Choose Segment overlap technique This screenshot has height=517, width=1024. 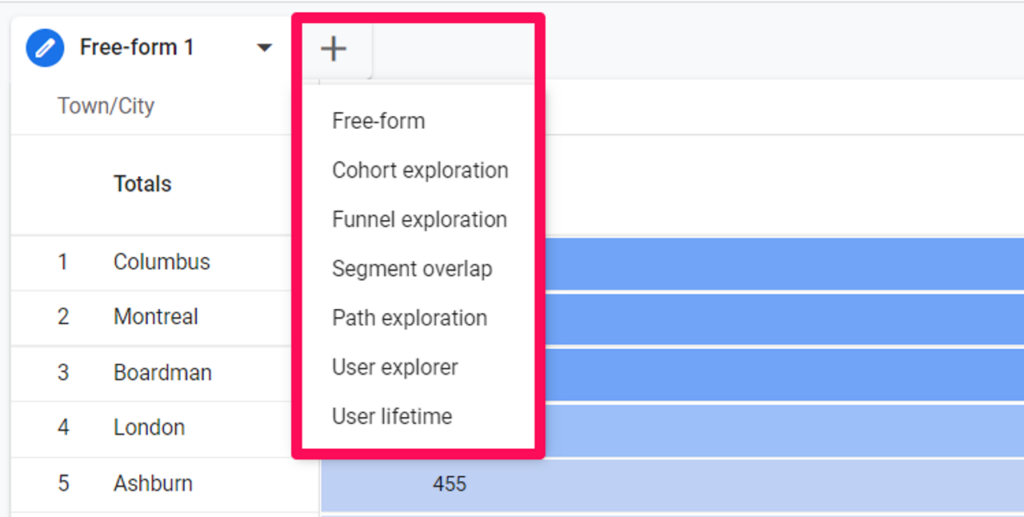(x=412, y=269)
